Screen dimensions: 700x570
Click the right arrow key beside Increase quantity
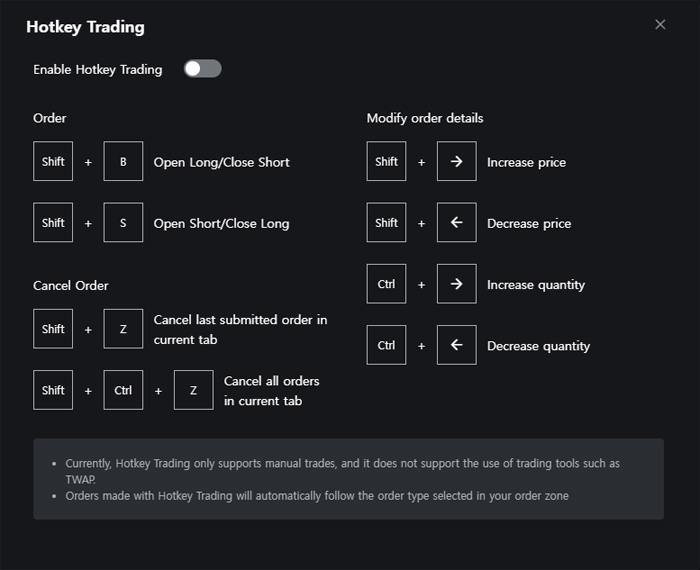point(456,284)
